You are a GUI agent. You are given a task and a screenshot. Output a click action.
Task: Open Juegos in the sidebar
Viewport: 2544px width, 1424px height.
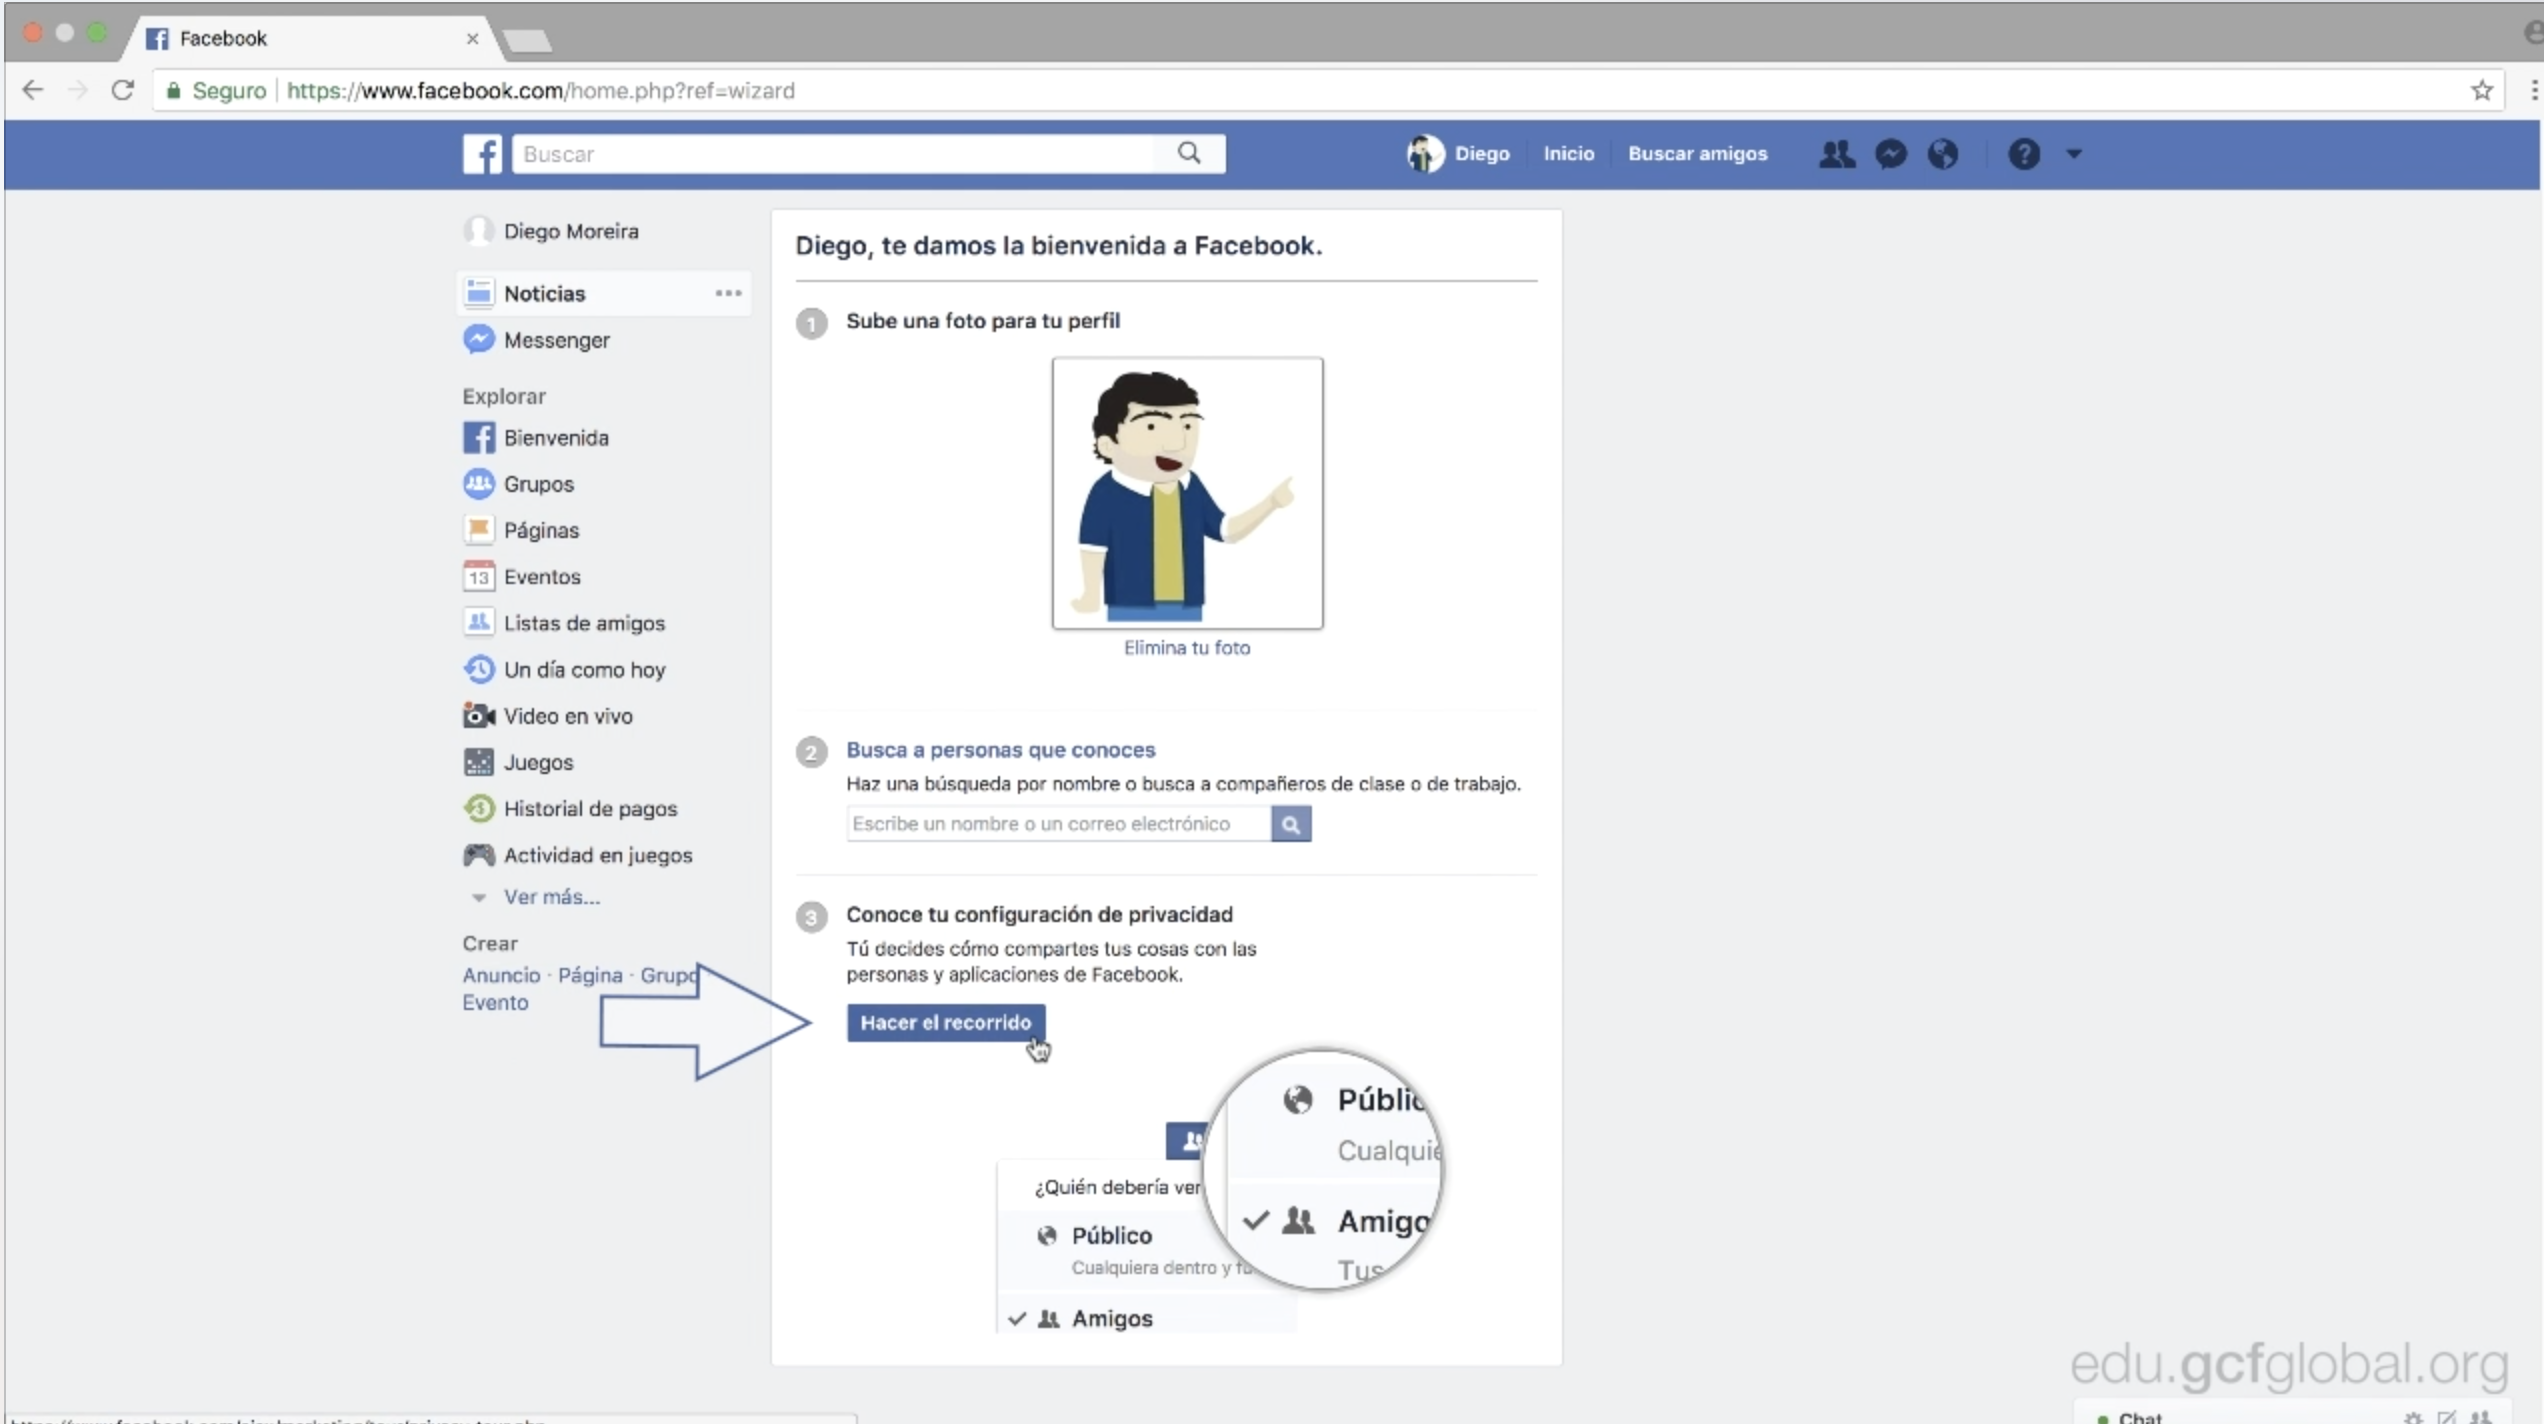(x=518, y=762)
